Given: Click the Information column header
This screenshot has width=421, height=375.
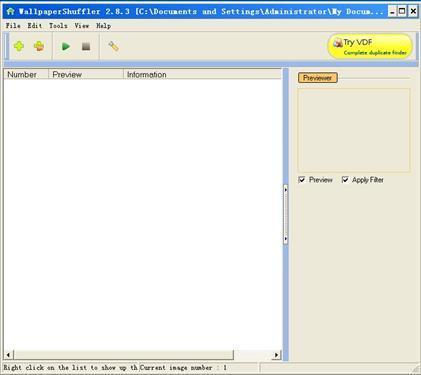Looking at the screenshot, I should point(202,74).
